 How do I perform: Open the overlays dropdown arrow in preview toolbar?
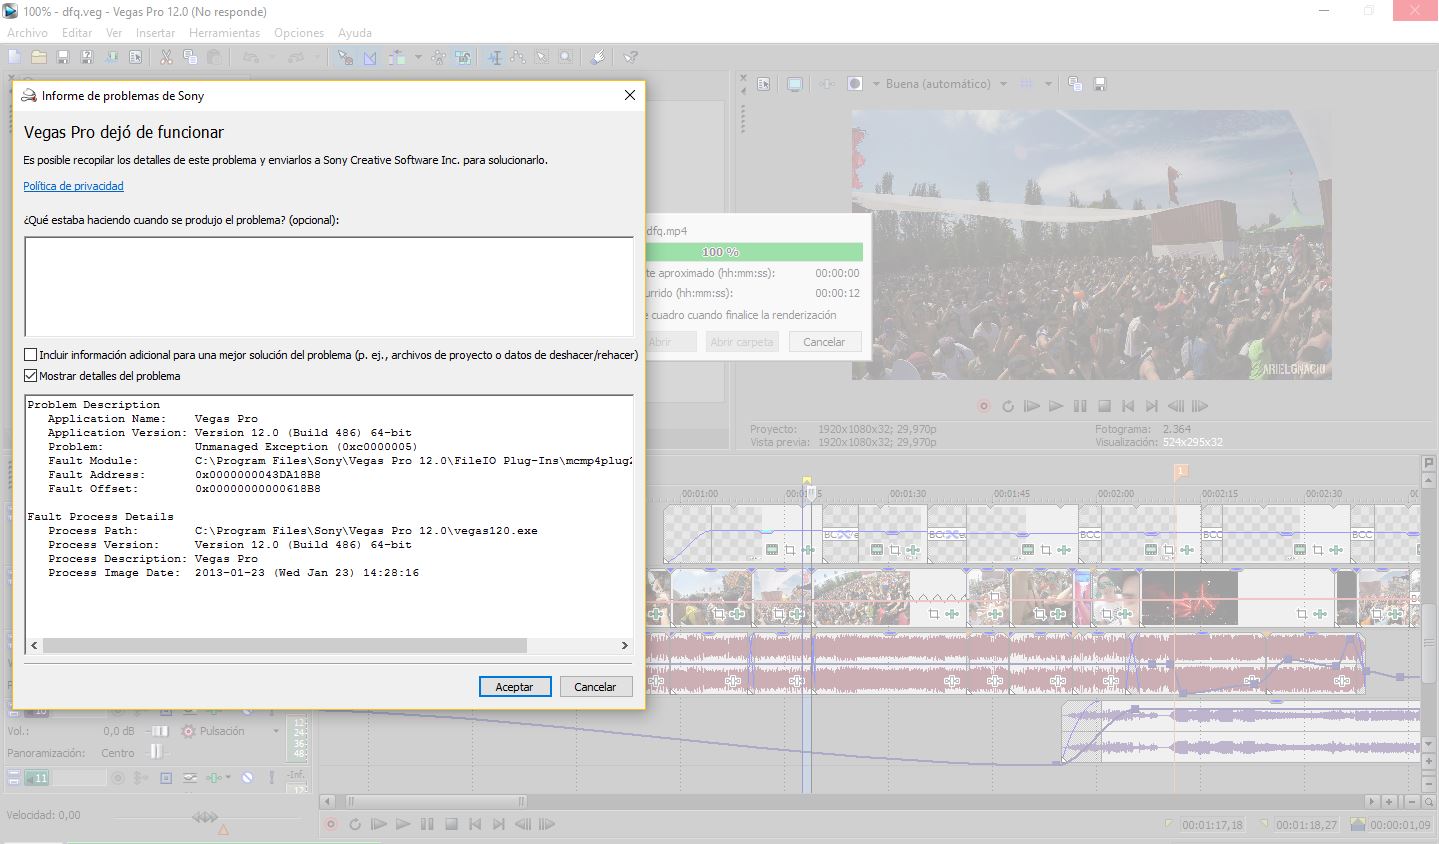[1048, 84]
